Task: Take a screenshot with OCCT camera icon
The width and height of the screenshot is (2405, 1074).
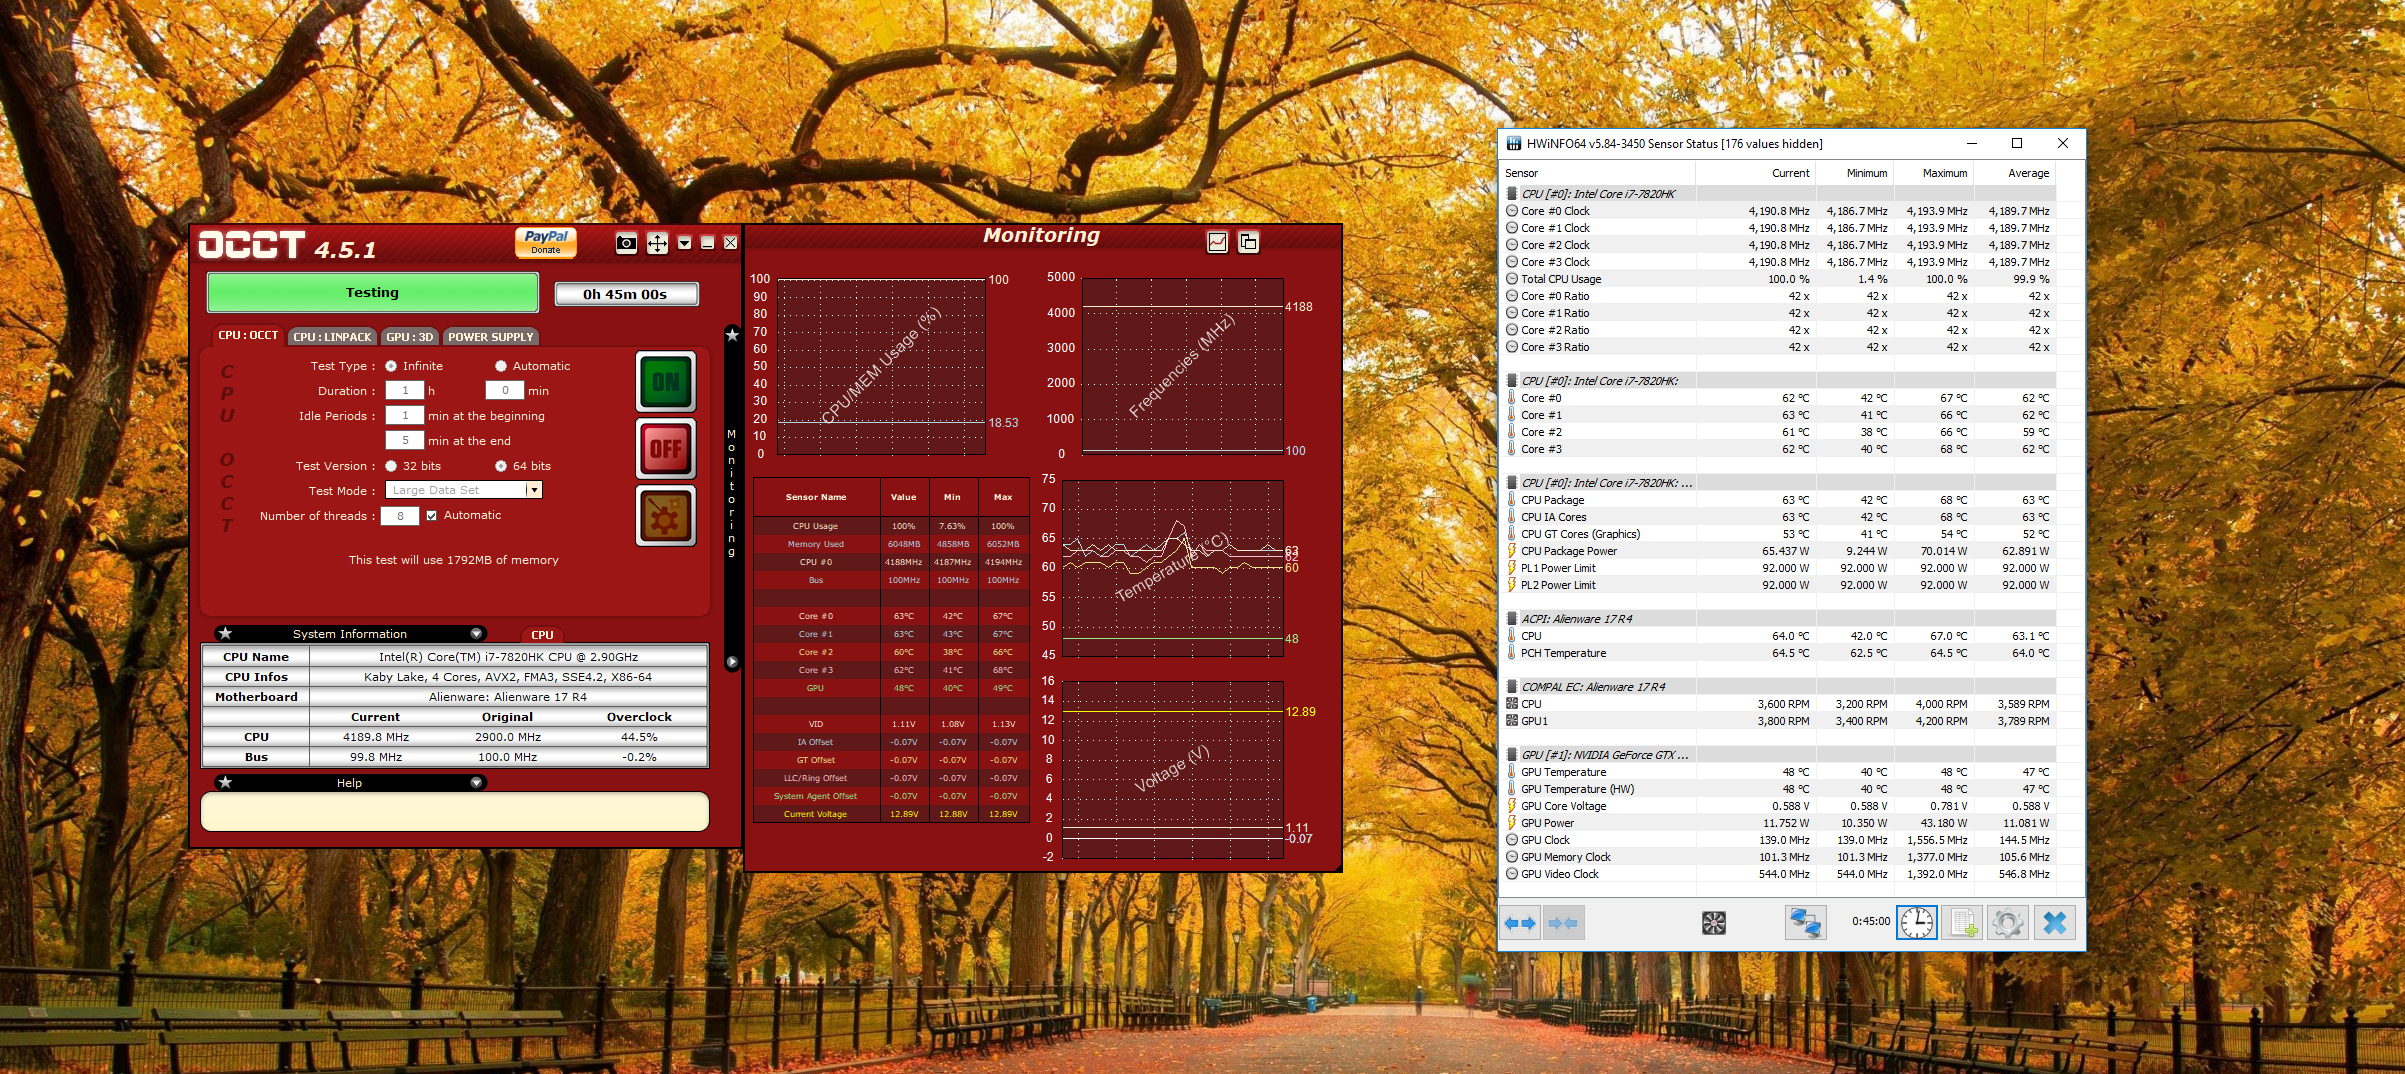Action: pyautogui.click(x=626, y=243)
